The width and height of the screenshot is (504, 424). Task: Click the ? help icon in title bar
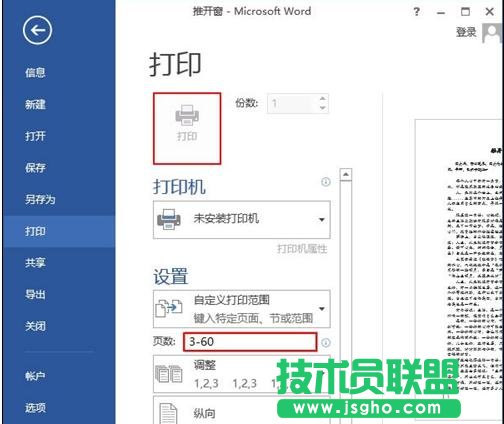tap(416, 12)
